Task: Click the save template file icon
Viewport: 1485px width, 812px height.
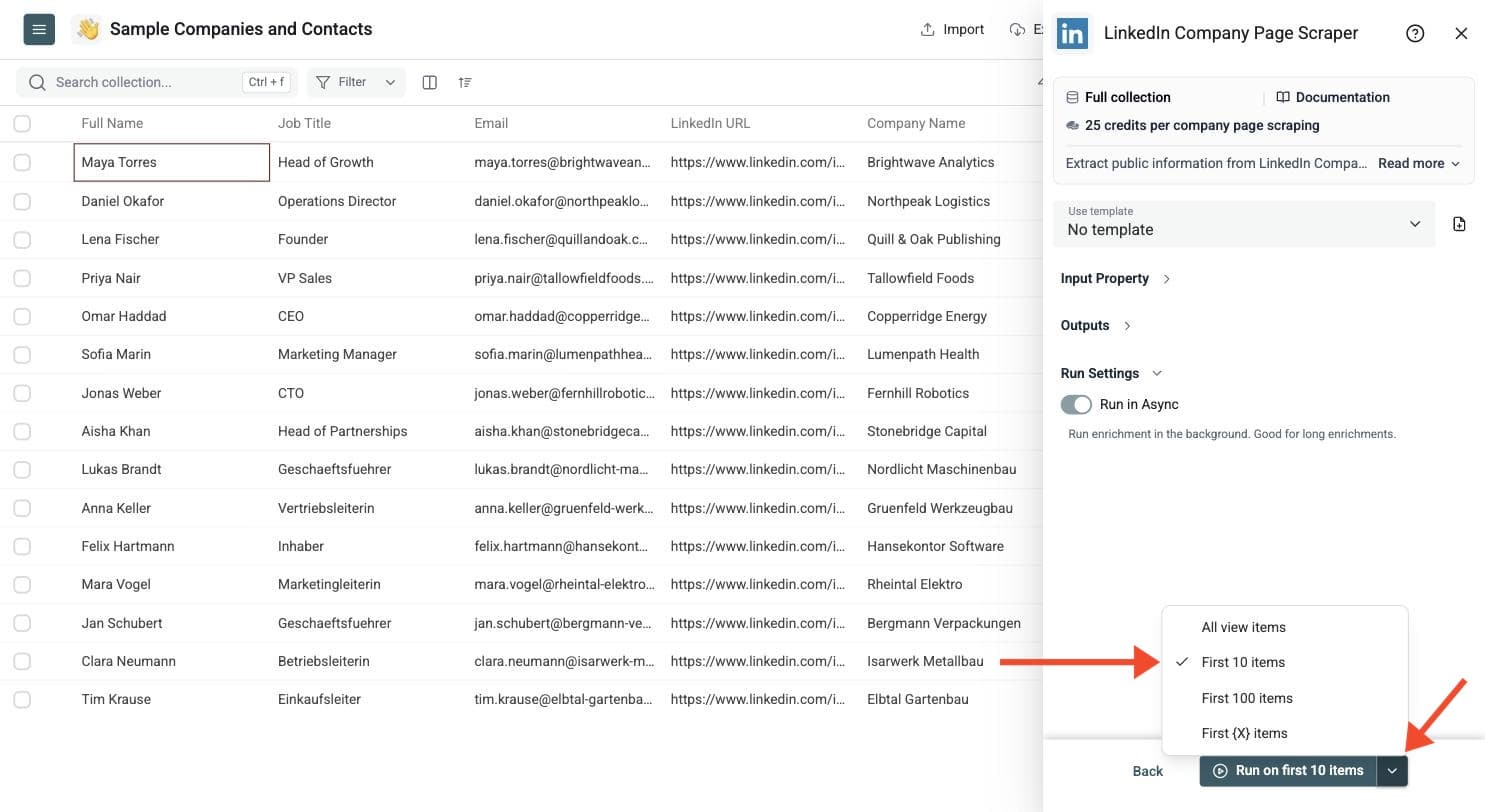Action: pos(1459,224)
